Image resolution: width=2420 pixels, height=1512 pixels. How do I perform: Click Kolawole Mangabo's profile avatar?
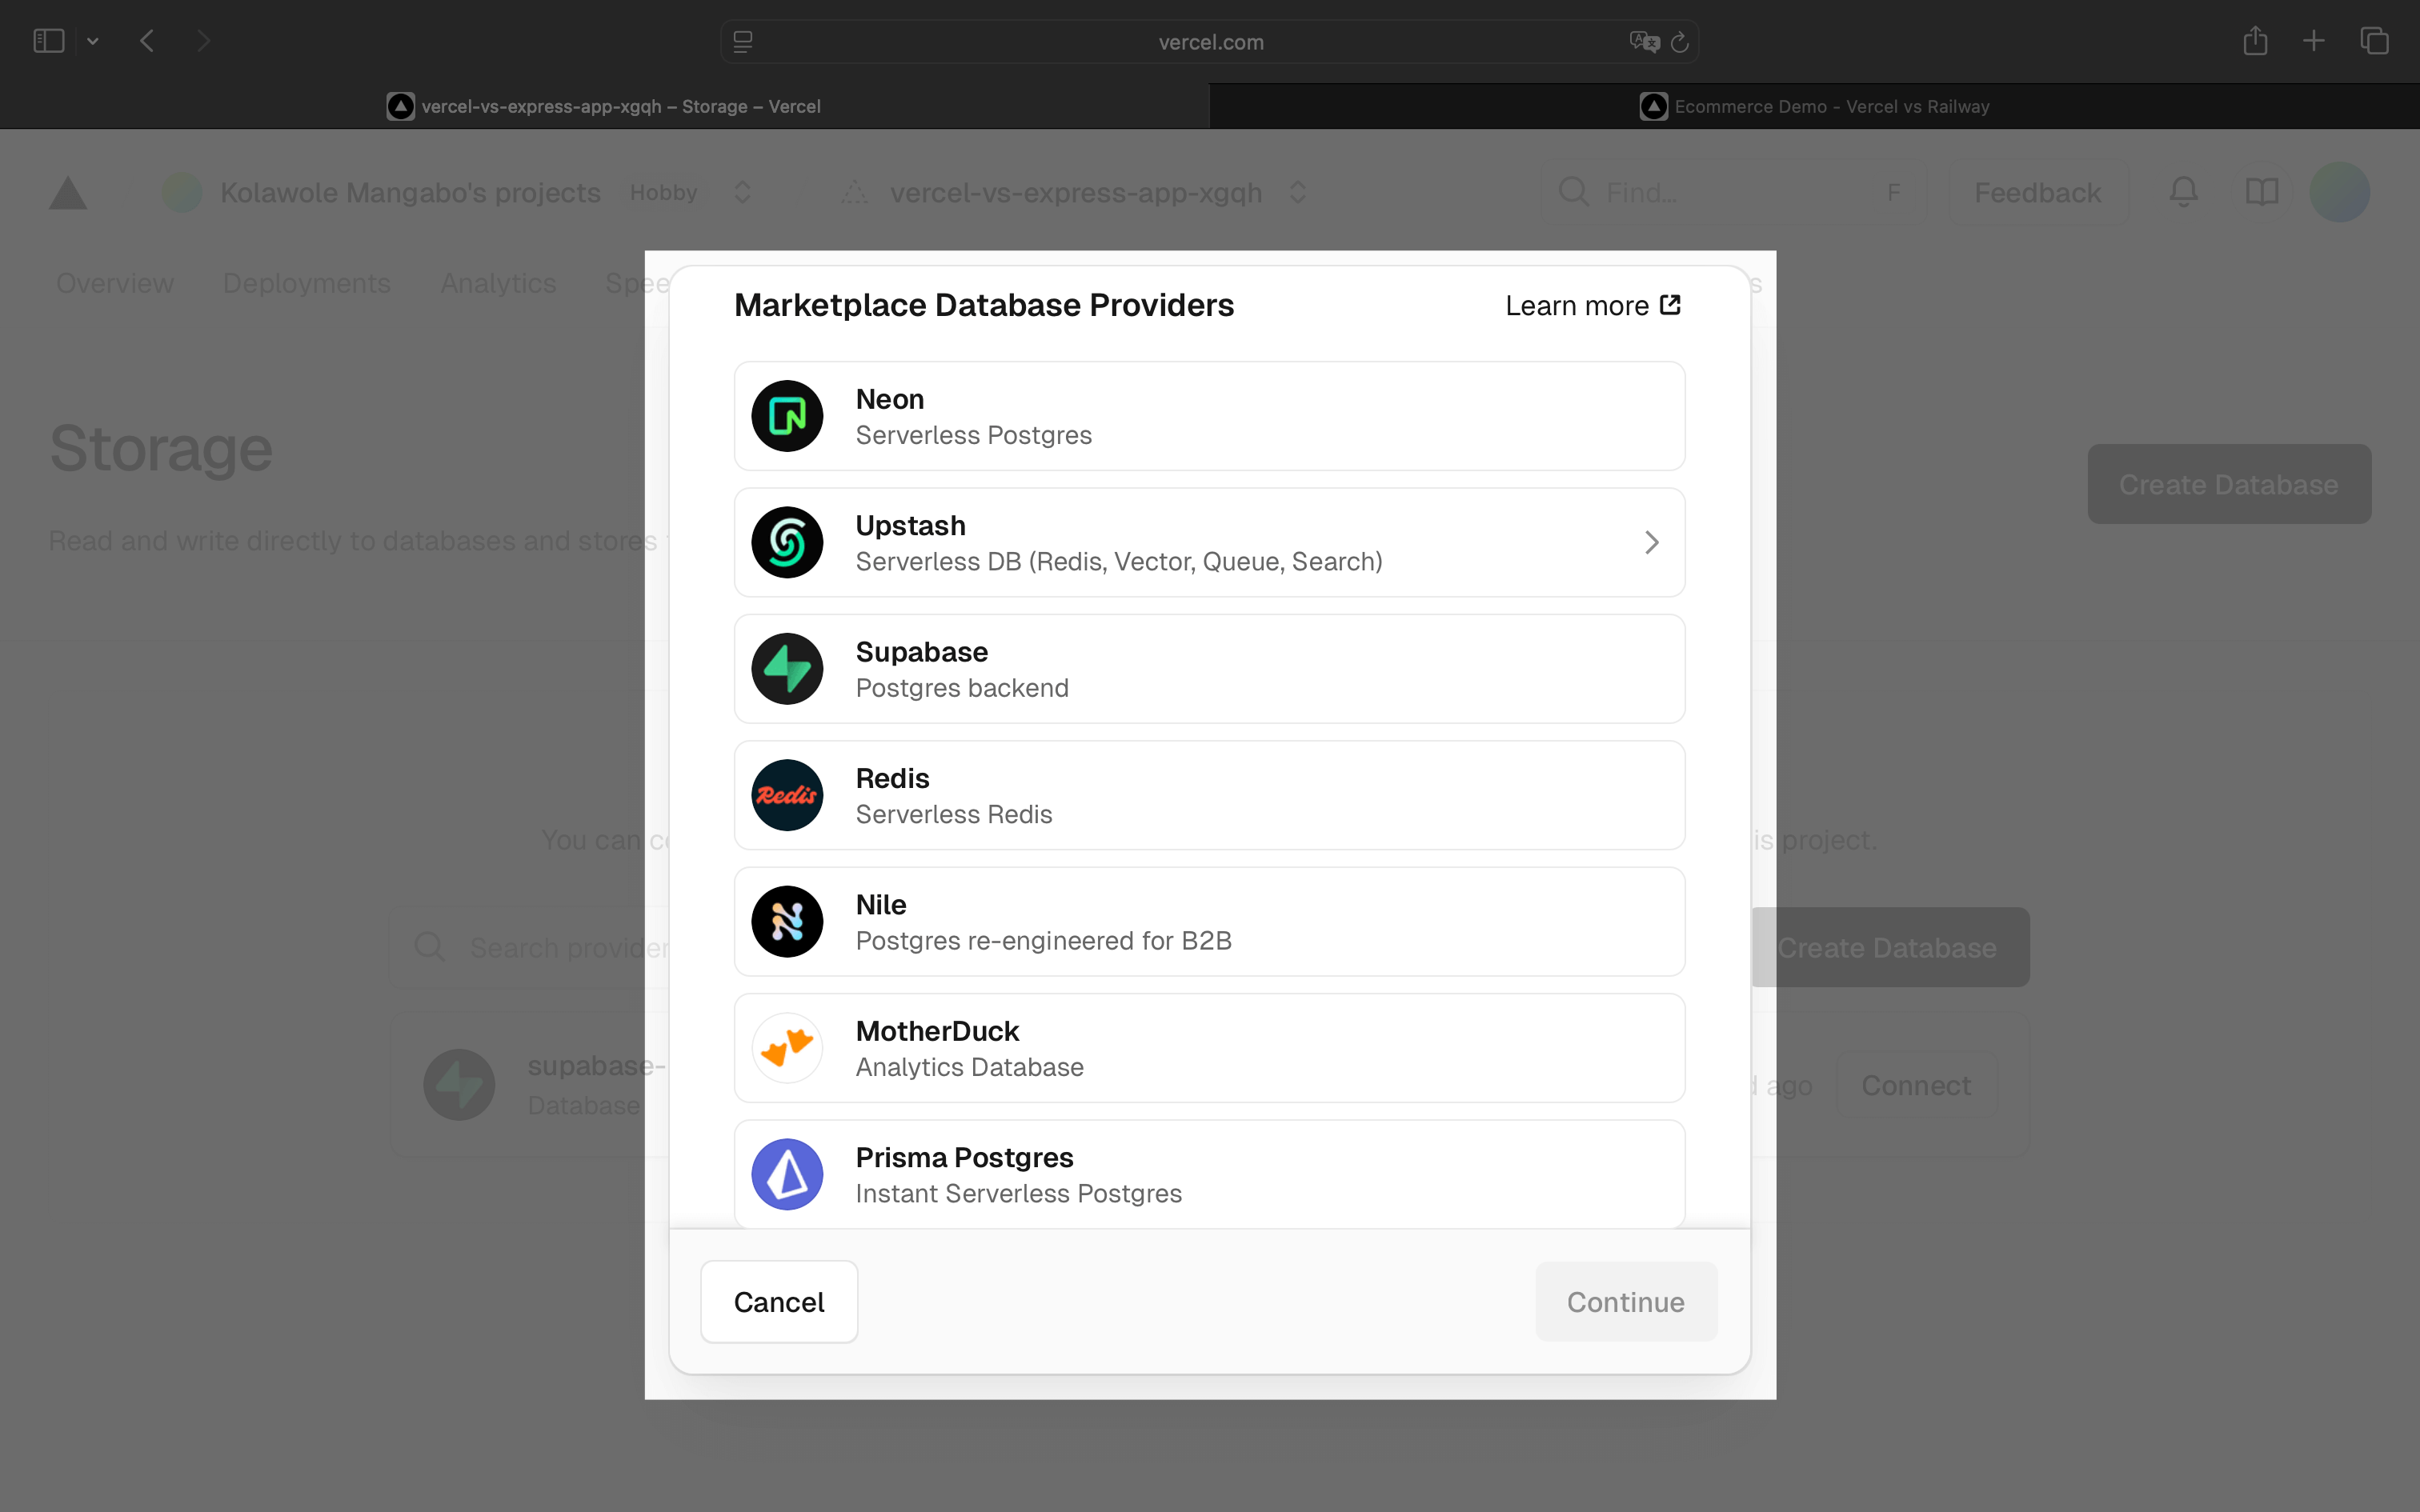2341,192
